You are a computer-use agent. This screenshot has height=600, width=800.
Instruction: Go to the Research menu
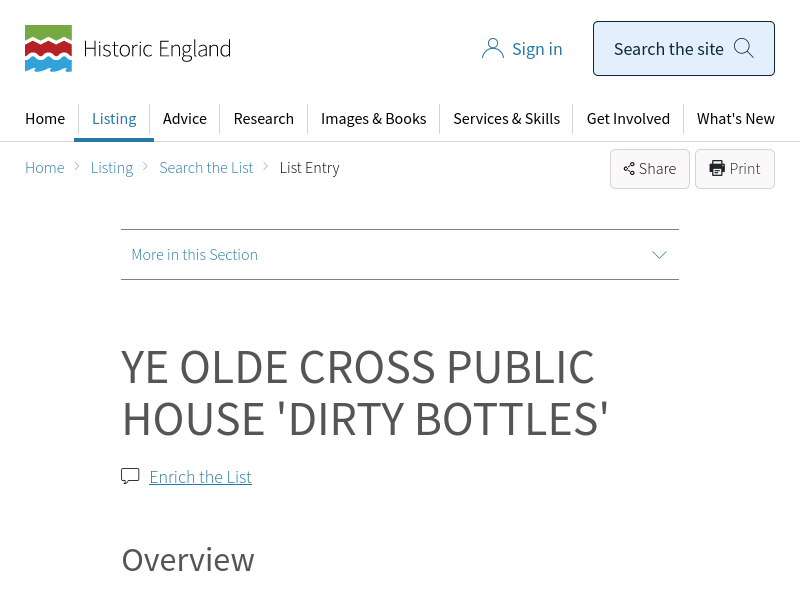tap(264, 119)
